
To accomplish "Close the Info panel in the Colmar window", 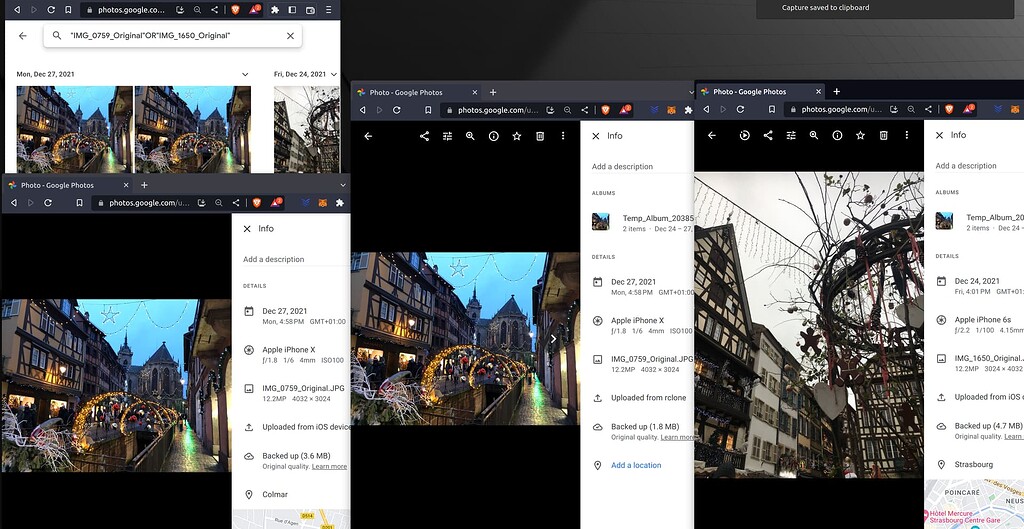I will coord(247,229).
